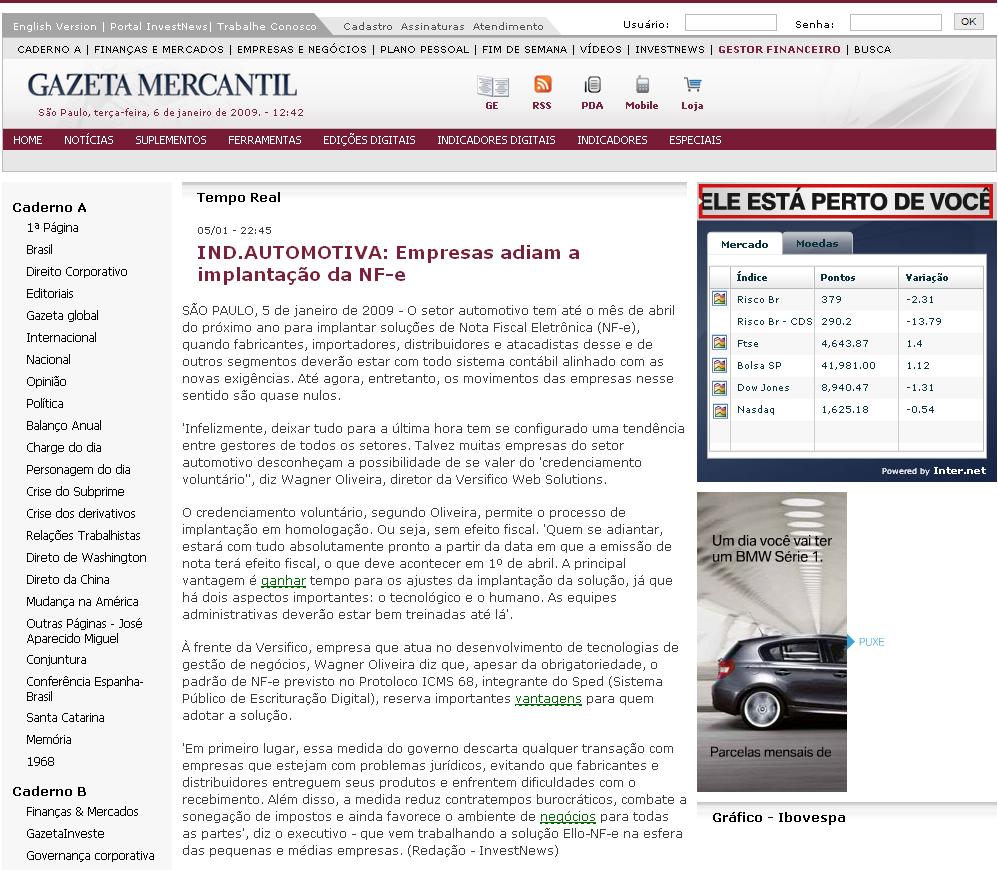Click the GE edition icon
The height and width of the screenshot is (870, 998).
[x=492, y=87]
